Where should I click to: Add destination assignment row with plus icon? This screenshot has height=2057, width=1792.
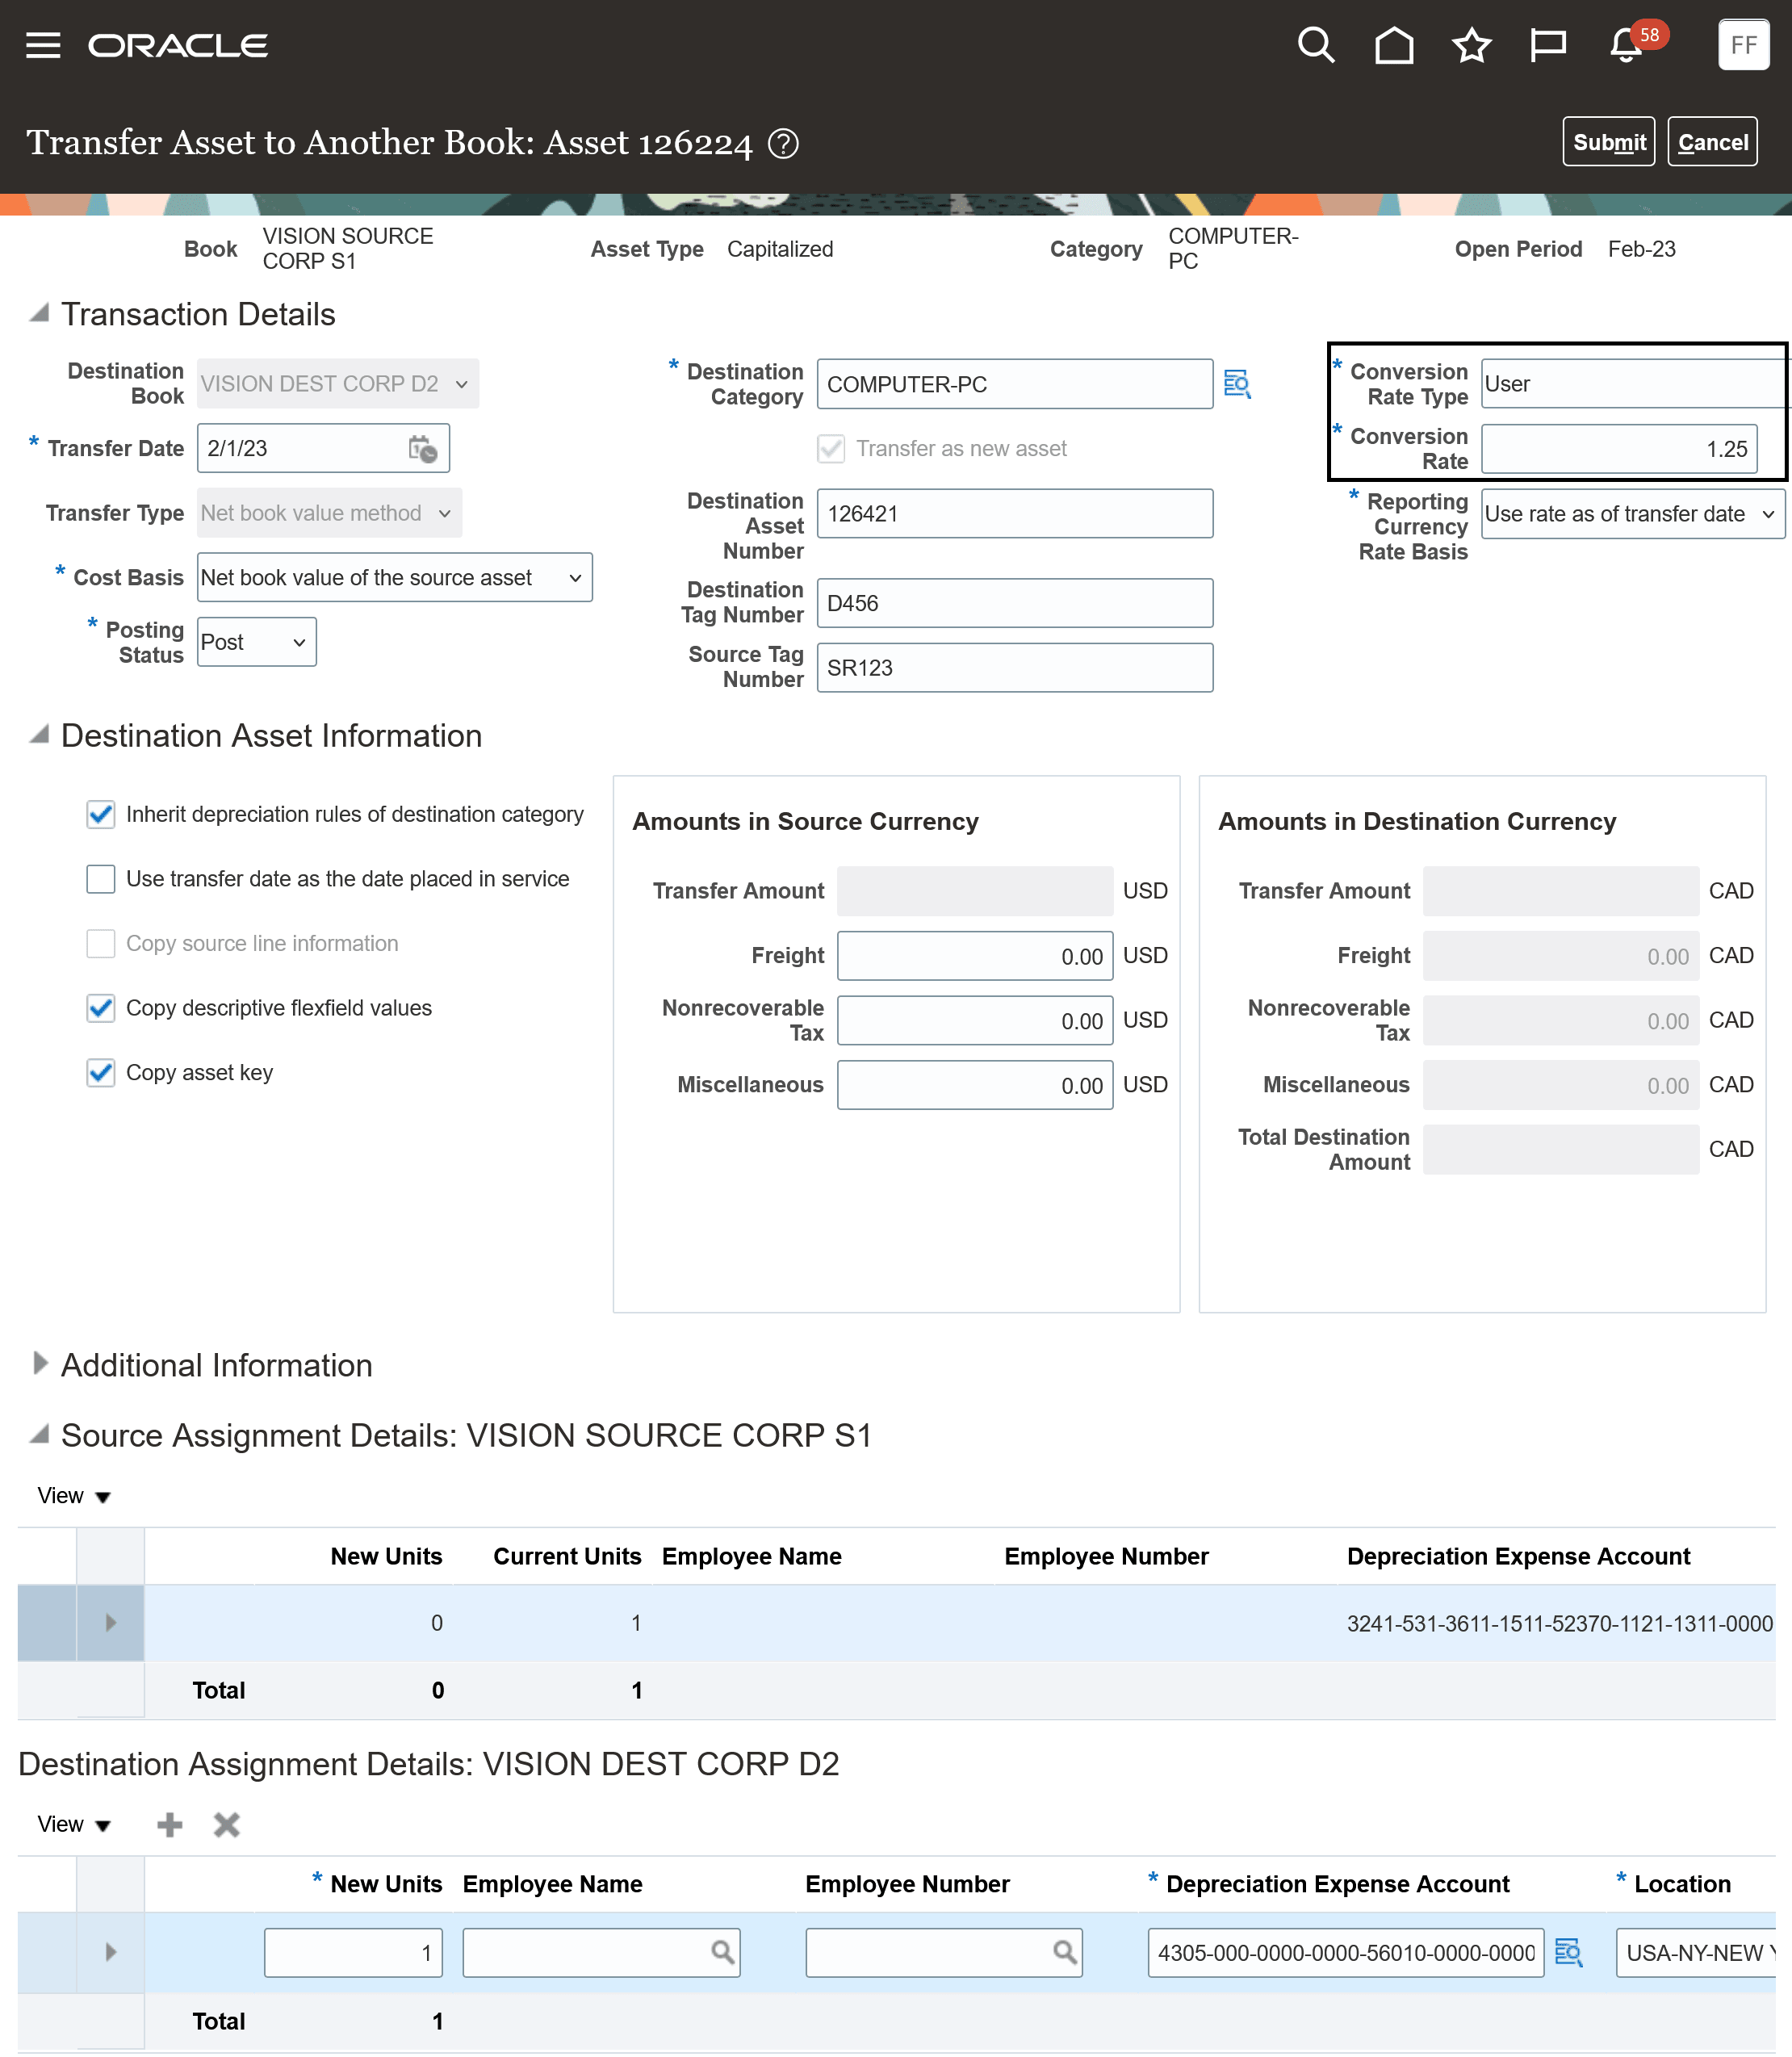[x=170, y=1825]
